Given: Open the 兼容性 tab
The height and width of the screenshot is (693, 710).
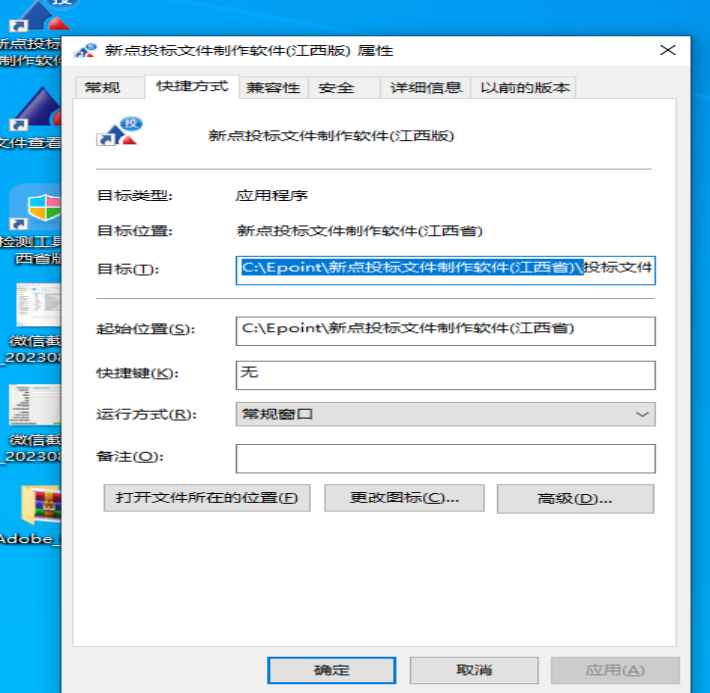Looking at the screenshot, I should coord(273,87).
